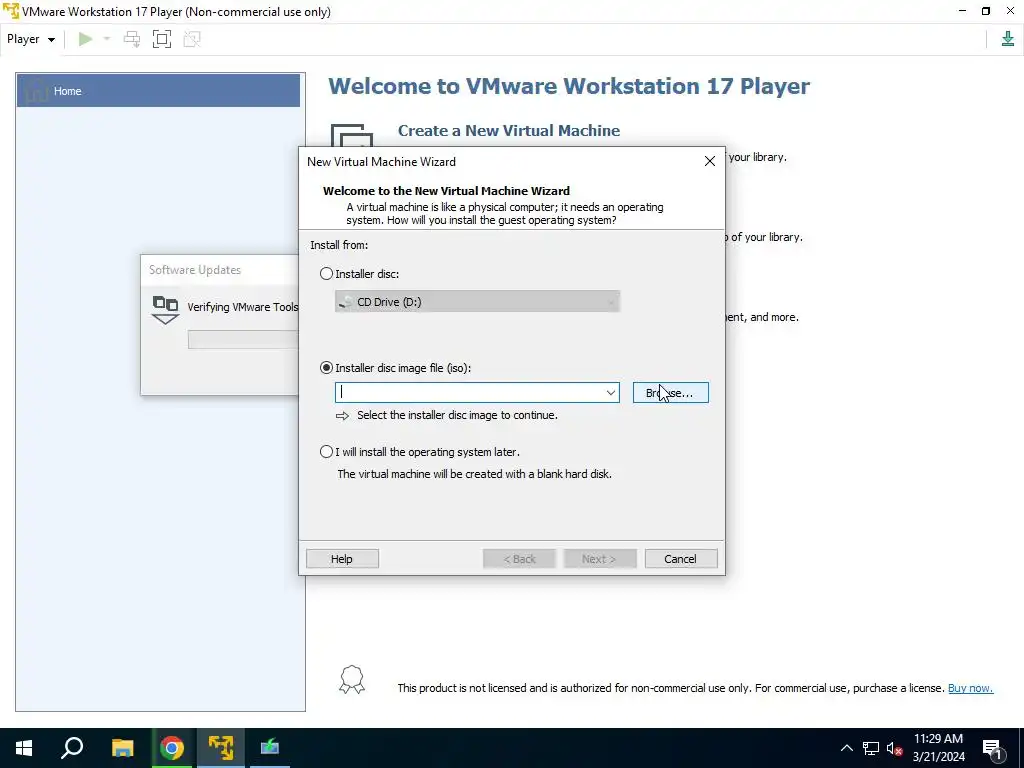Click the VMware logo in title bar
Screen dimensions: 1024x768
click(x=11, y=11)
